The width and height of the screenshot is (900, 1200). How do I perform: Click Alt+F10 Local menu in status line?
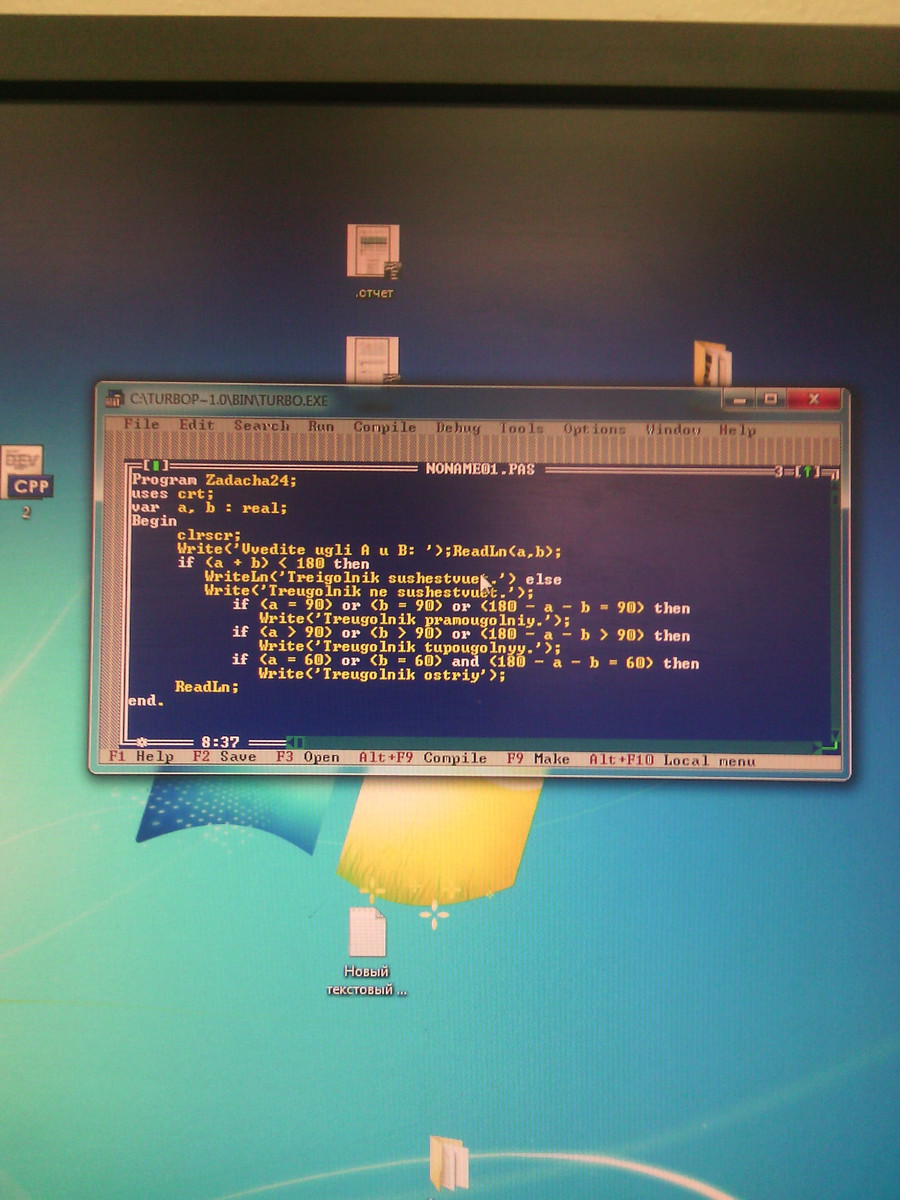[673, 760]
